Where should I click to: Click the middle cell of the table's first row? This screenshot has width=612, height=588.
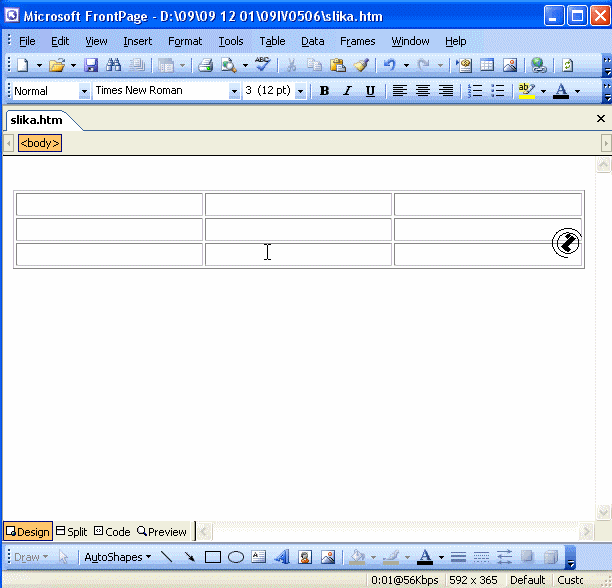click(x=298, y=204)
